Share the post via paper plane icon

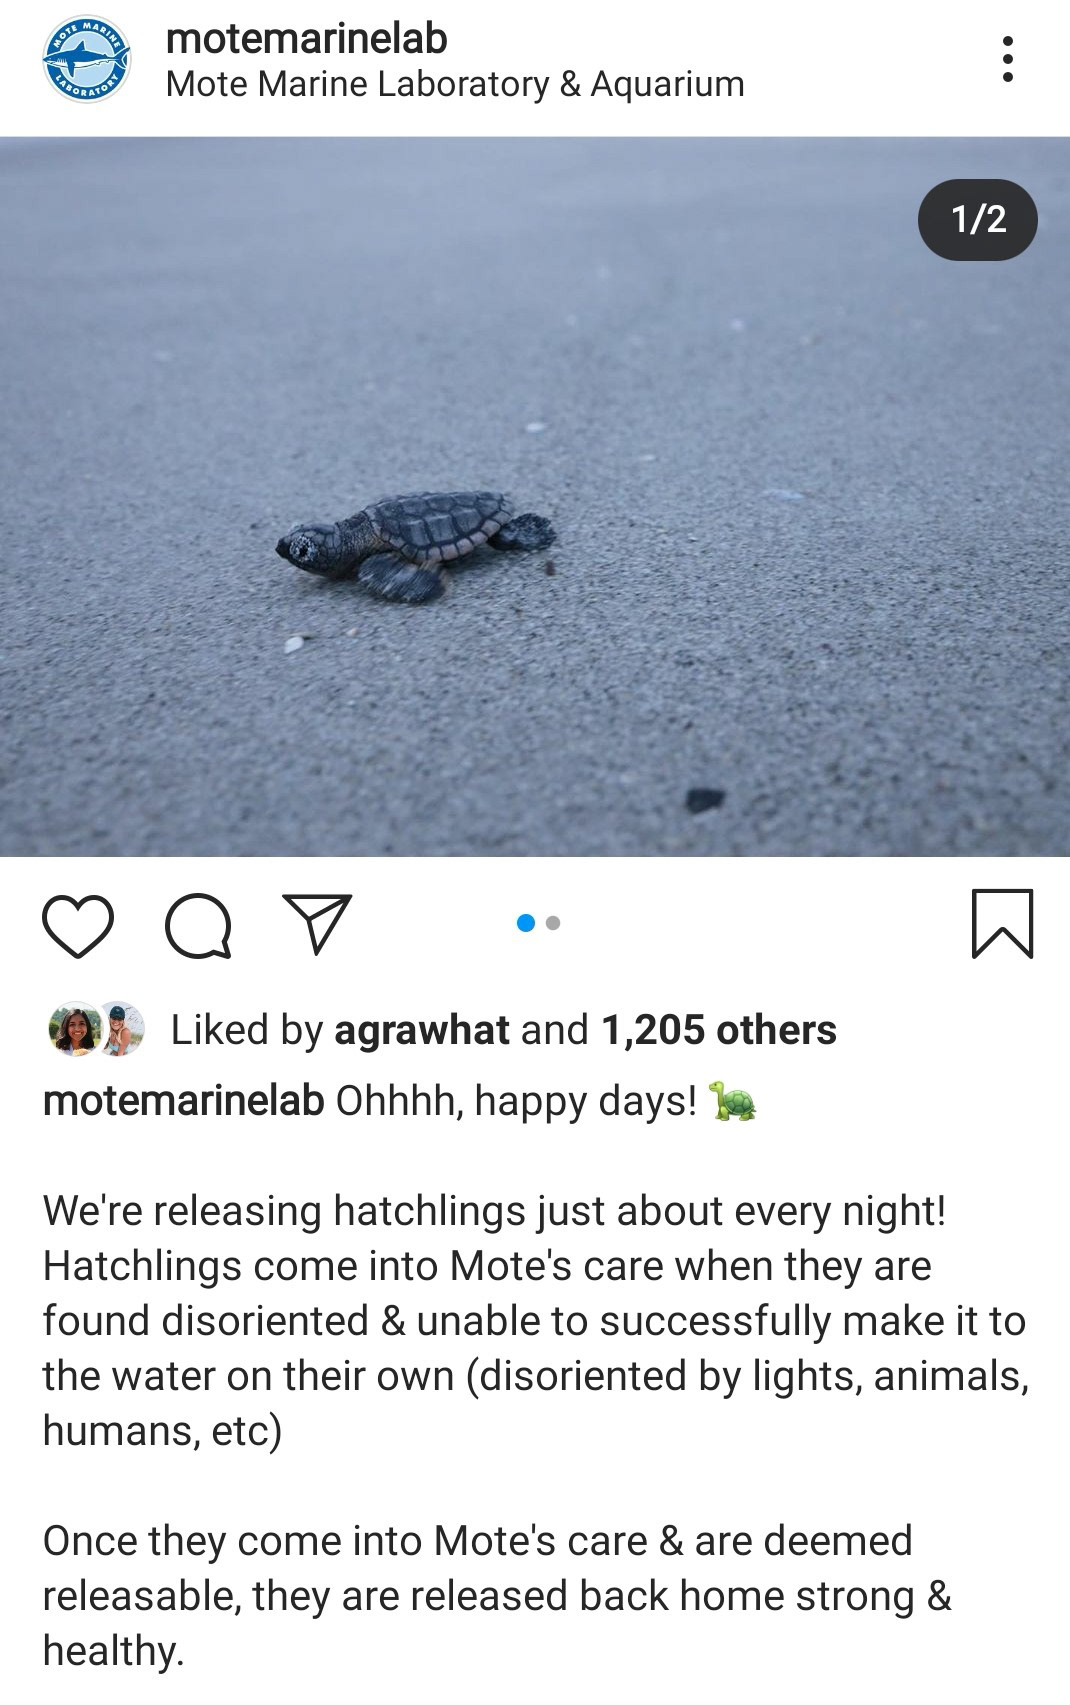[x=318, y=922]
